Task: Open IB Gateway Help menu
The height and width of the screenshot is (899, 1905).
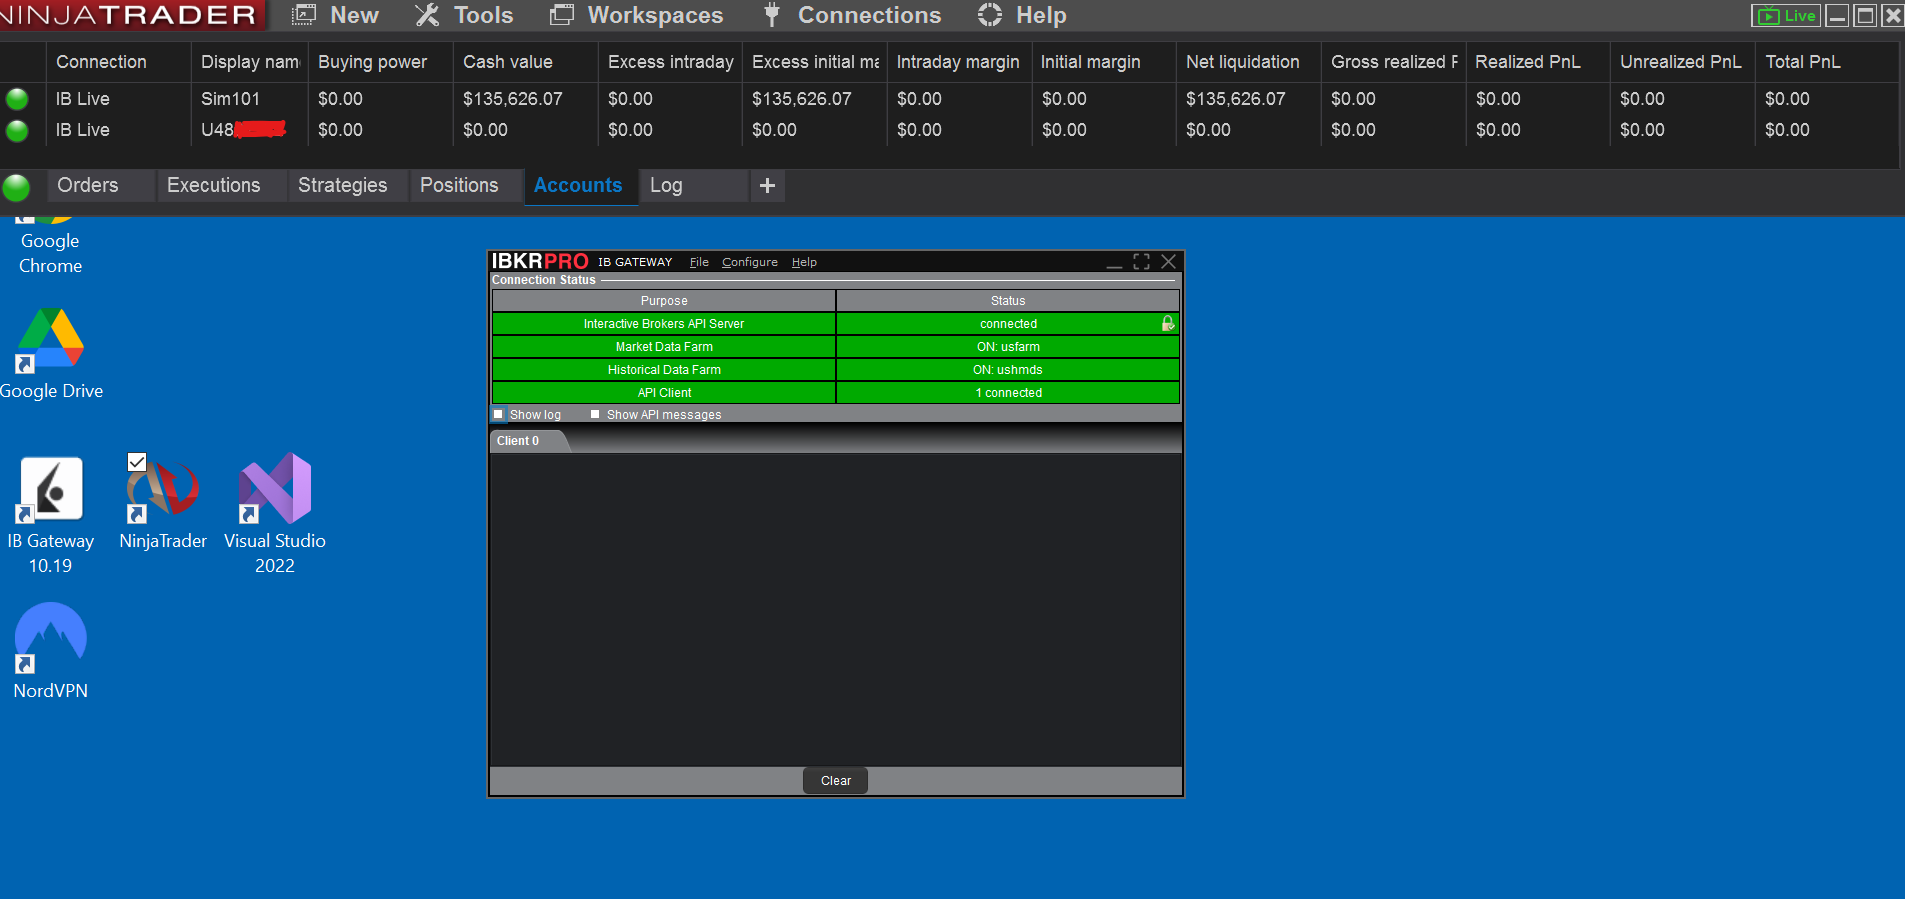Action: click(804, 262)
